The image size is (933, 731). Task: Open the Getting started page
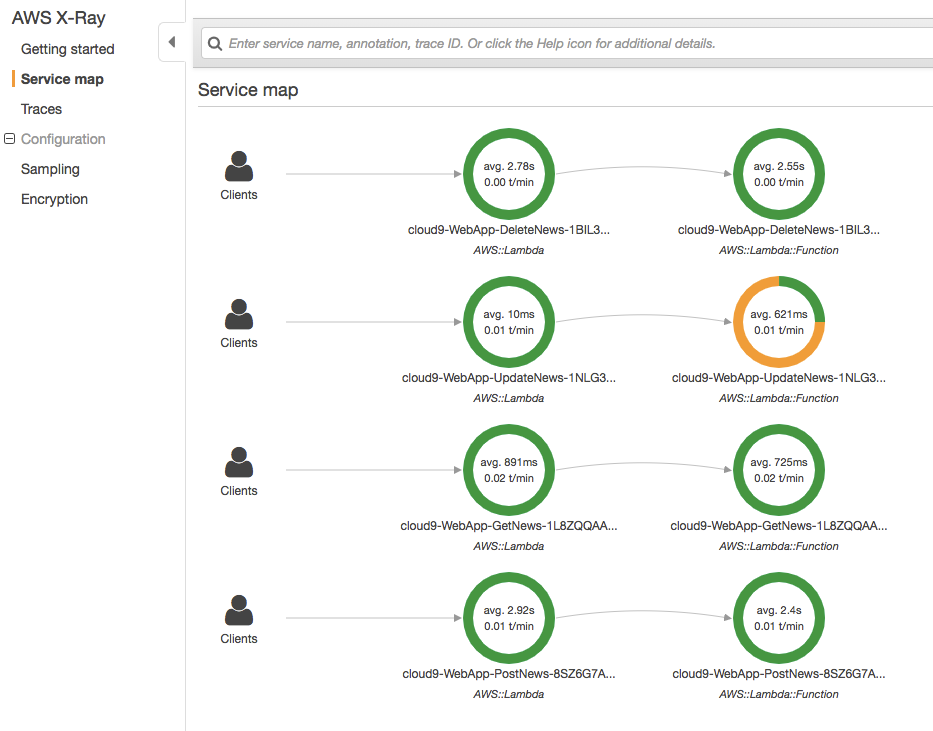pos(67,49)
